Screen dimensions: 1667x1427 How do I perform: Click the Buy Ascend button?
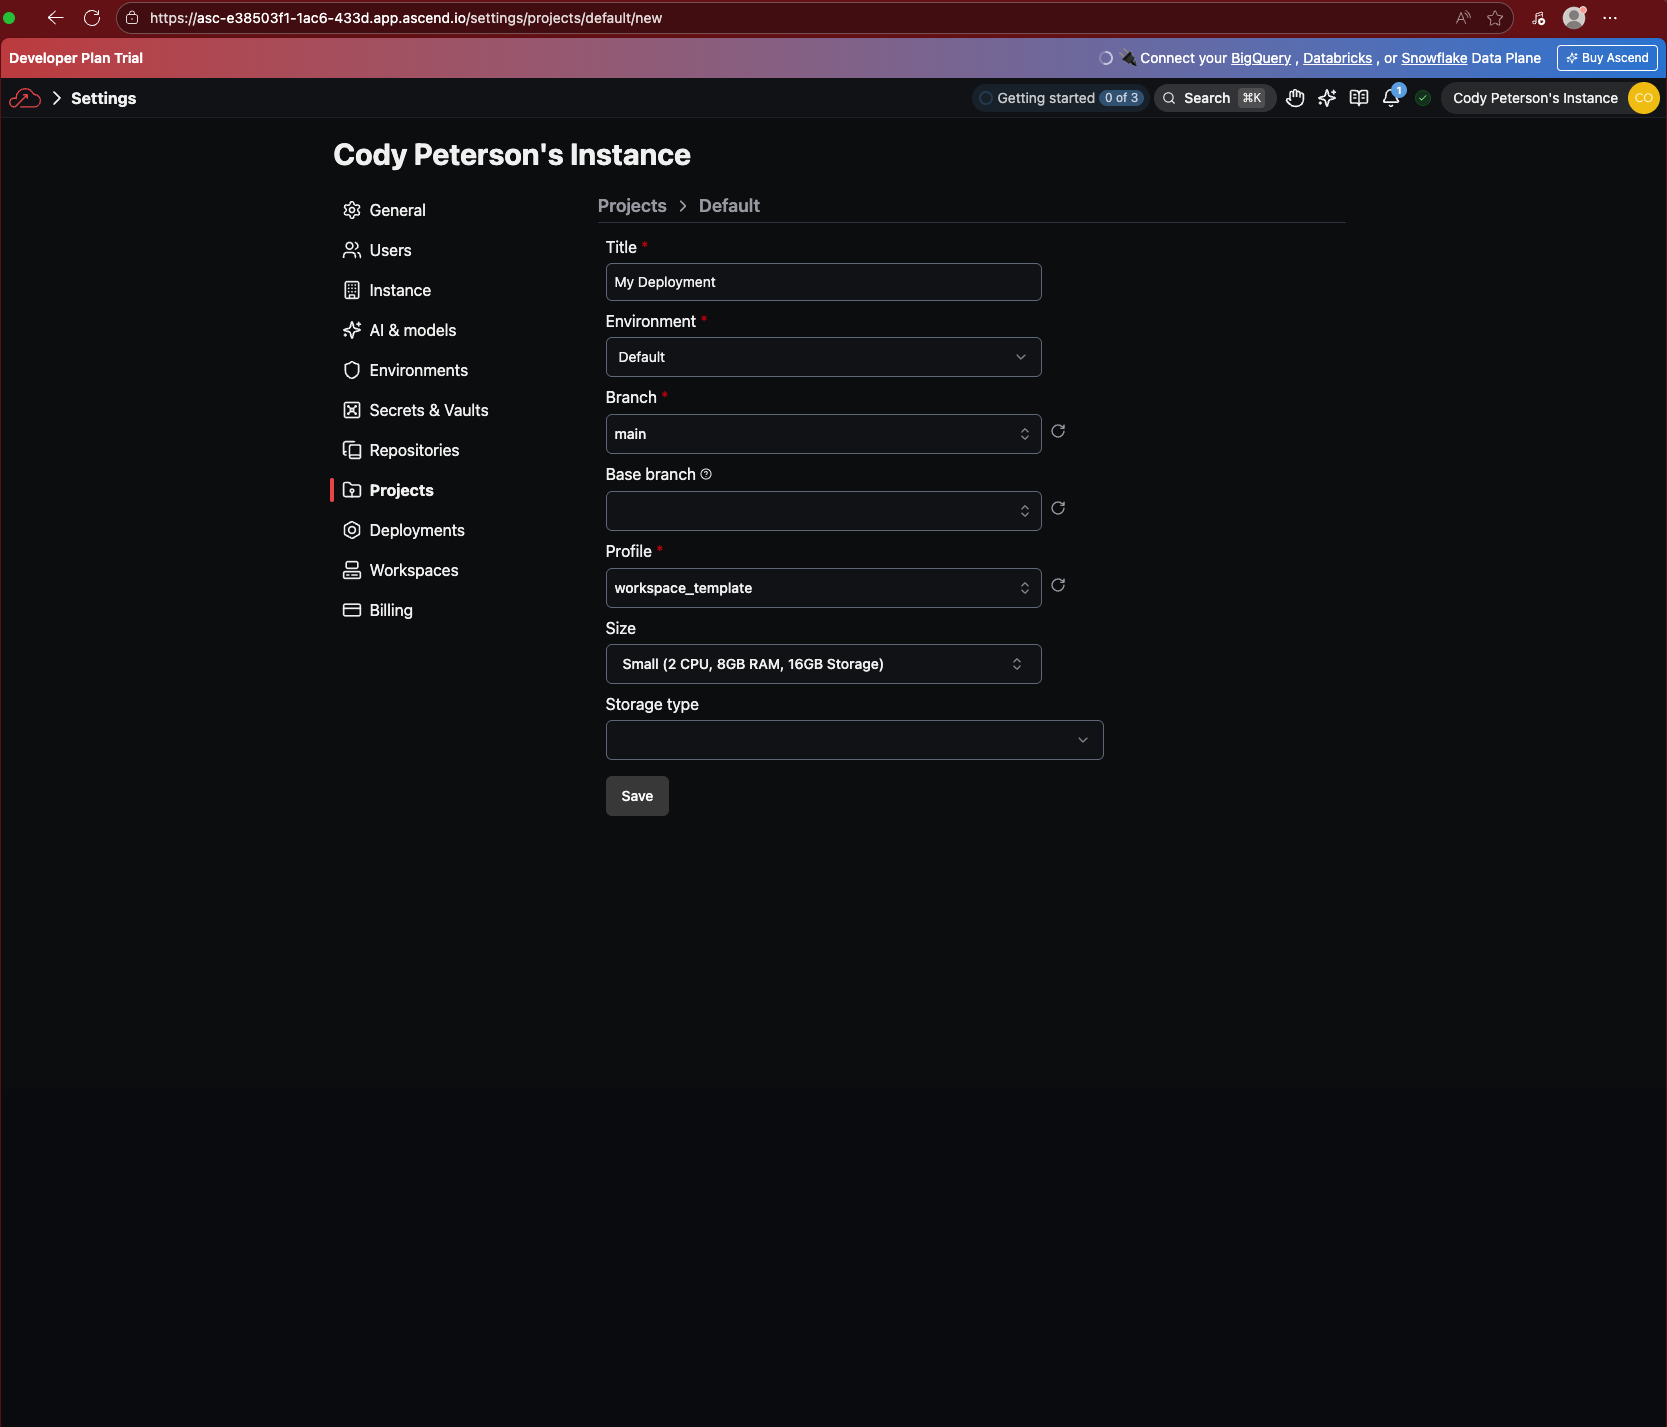coord(1607,58)
